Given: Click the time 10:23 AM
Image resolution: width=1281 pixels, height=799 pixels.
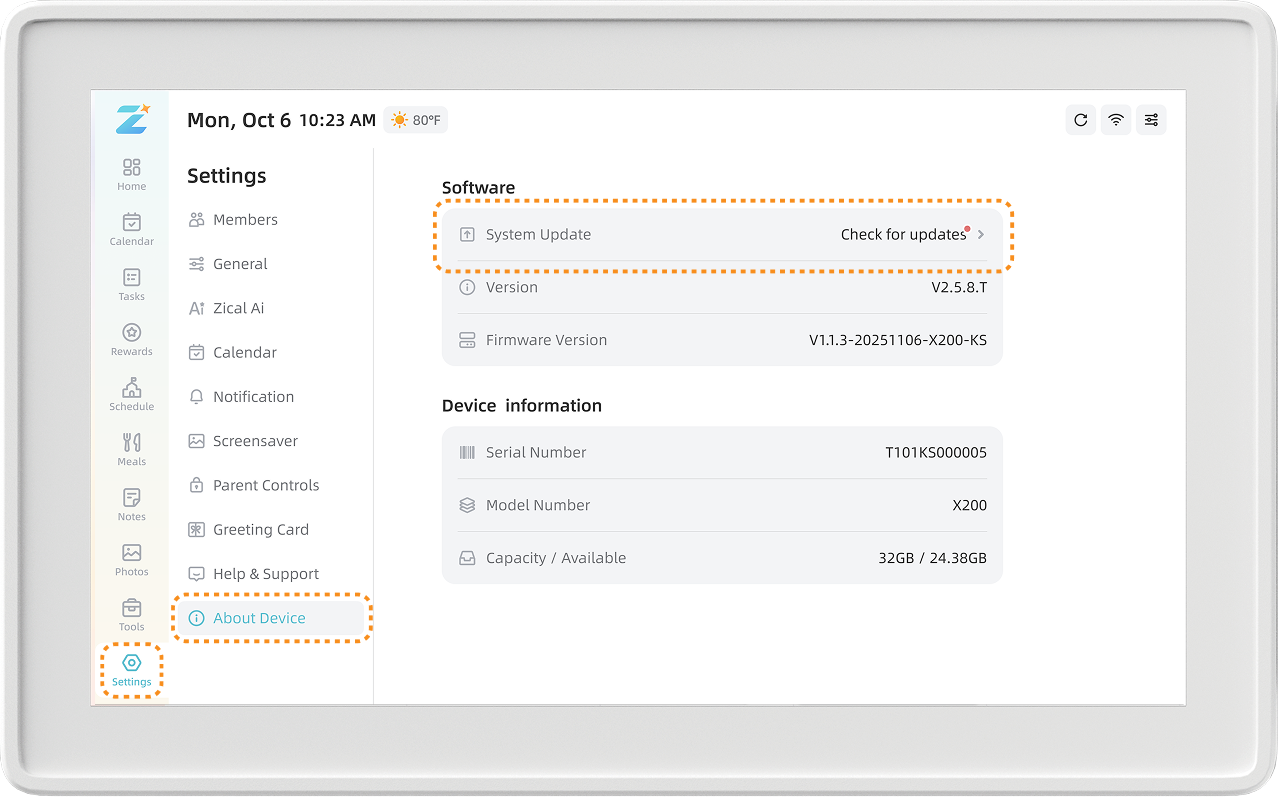Looking at the screenshot, I should pyautogui.click(x=338, y=120).
